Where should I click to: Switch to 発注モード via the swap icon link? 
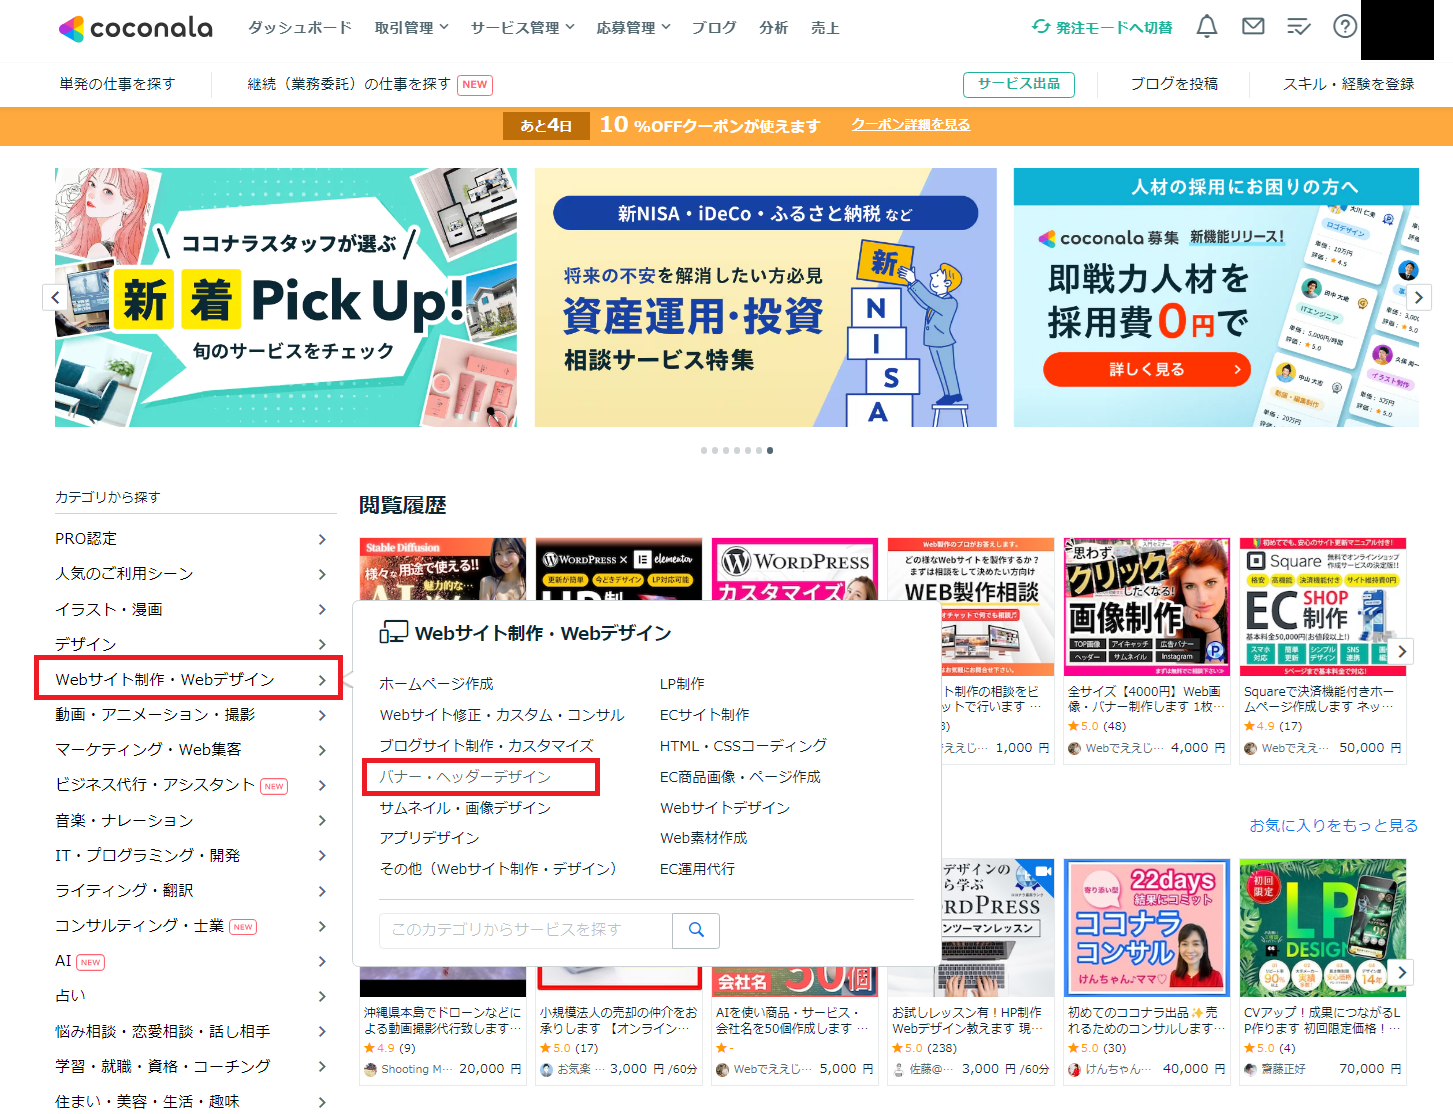tap(1102, 28)
